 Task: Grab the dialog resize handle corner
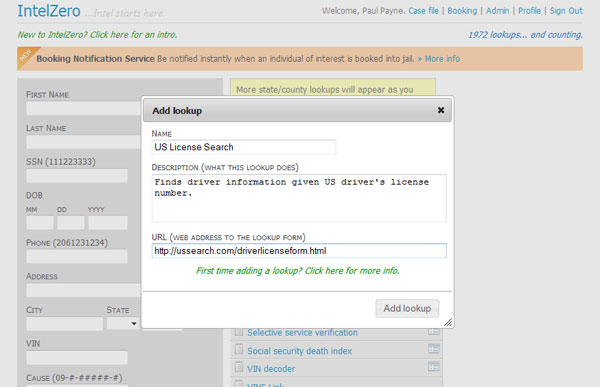tap(448, 323)
